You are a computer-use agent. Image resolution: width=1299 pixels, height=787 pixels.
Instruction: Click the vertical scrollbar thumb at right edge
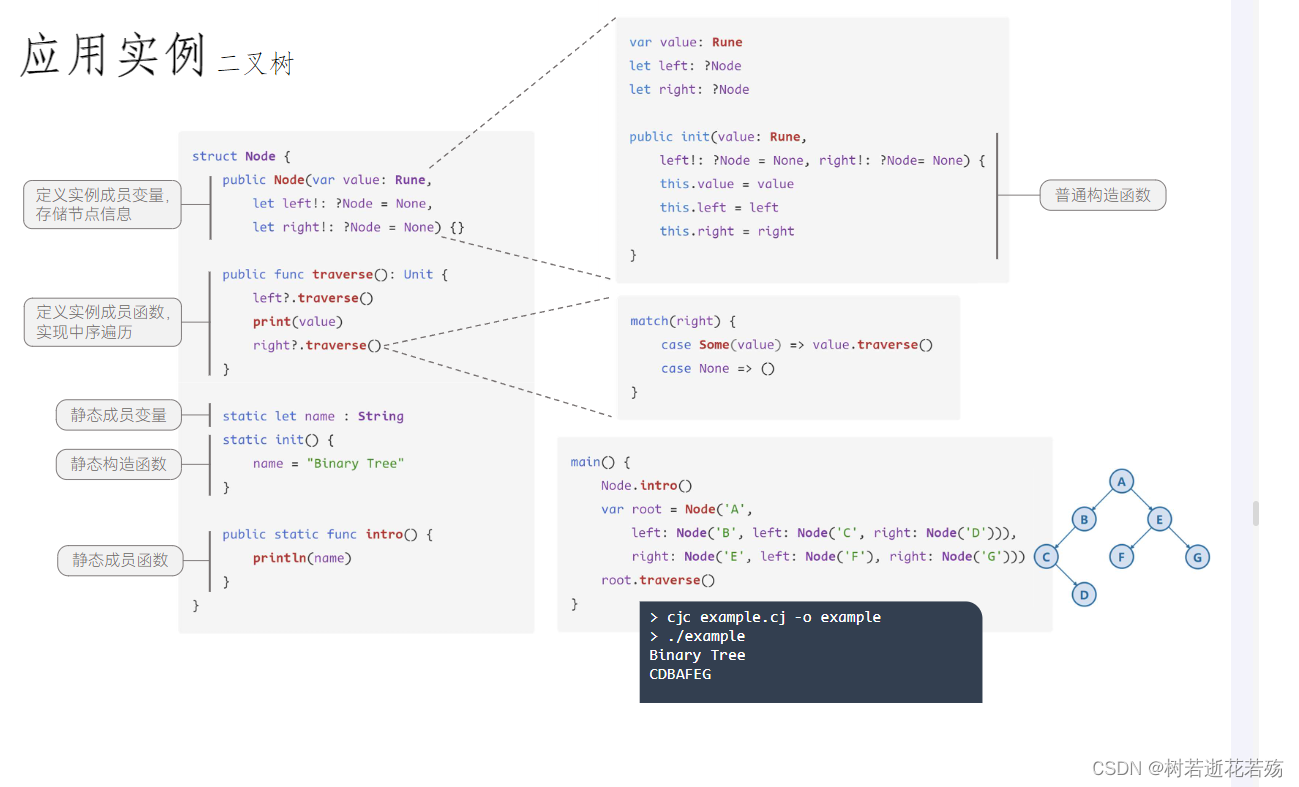1256,514
